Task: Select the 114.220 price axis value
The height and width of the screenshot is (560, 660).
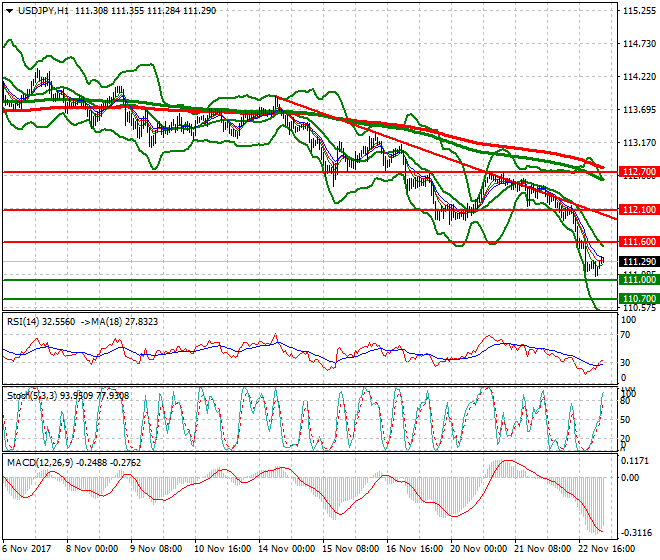Action: pos(639,77)
